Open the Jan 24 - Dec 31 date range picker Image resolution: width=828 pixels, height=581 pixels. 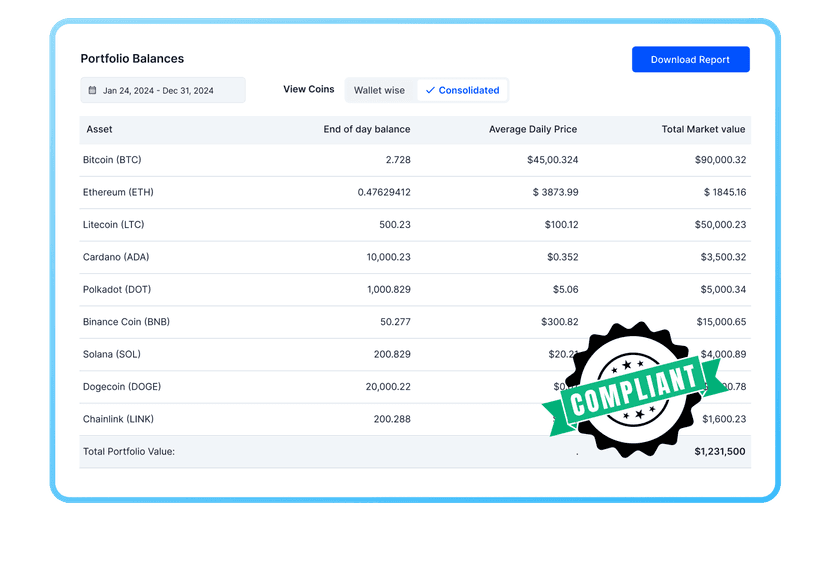tap(165, 90)
